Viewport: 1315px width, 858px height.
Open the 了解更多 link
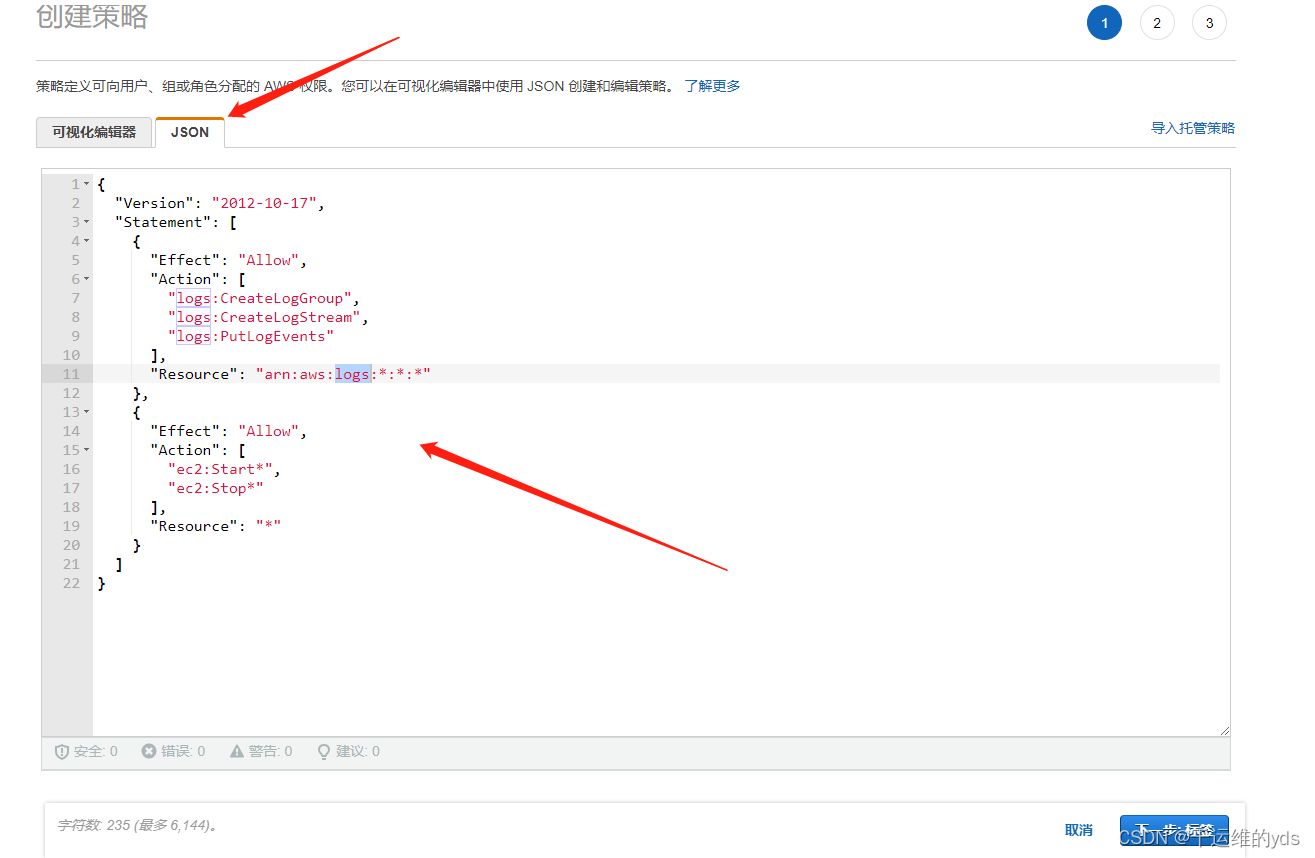pos(713,85)
